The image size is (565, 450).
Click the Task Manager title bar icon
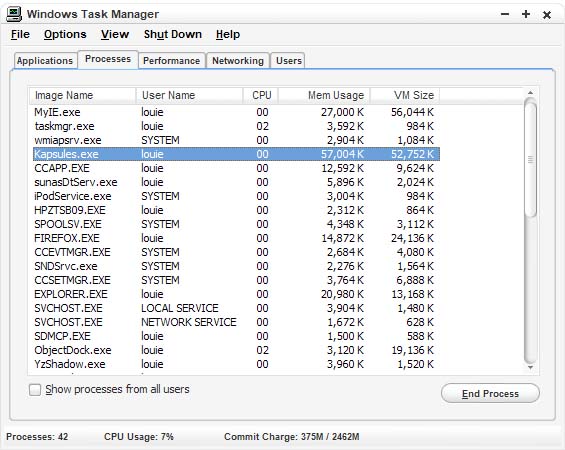(14, 14)
